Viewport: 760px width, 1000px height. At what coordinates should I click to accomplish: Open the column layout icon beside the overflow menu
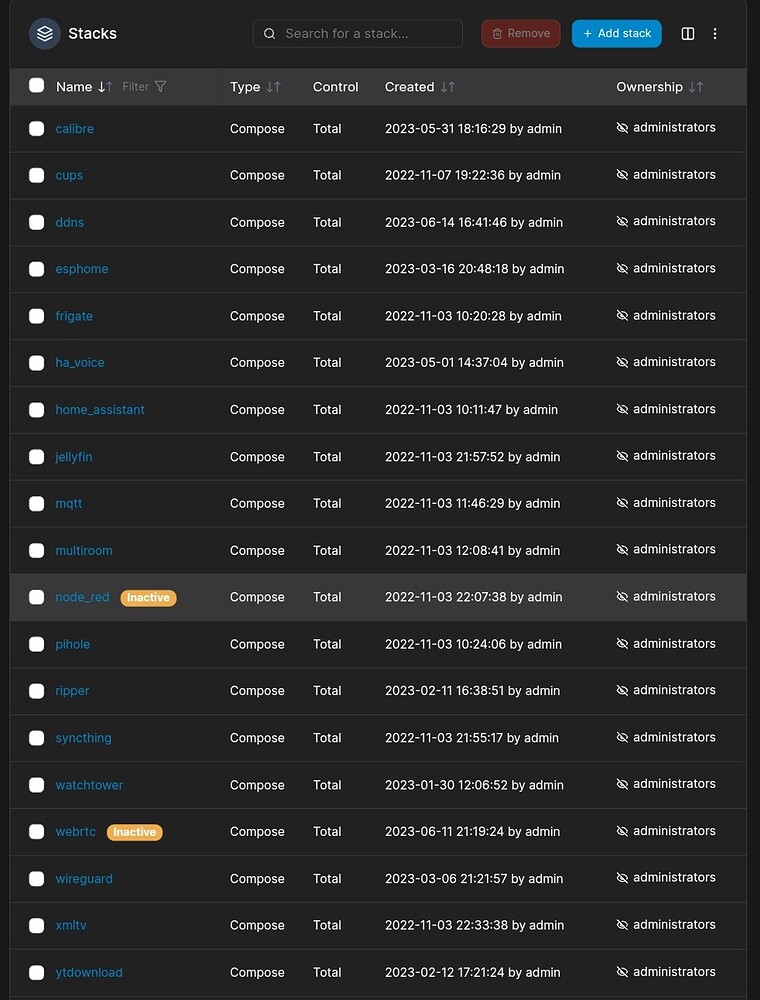click(688, 33)
